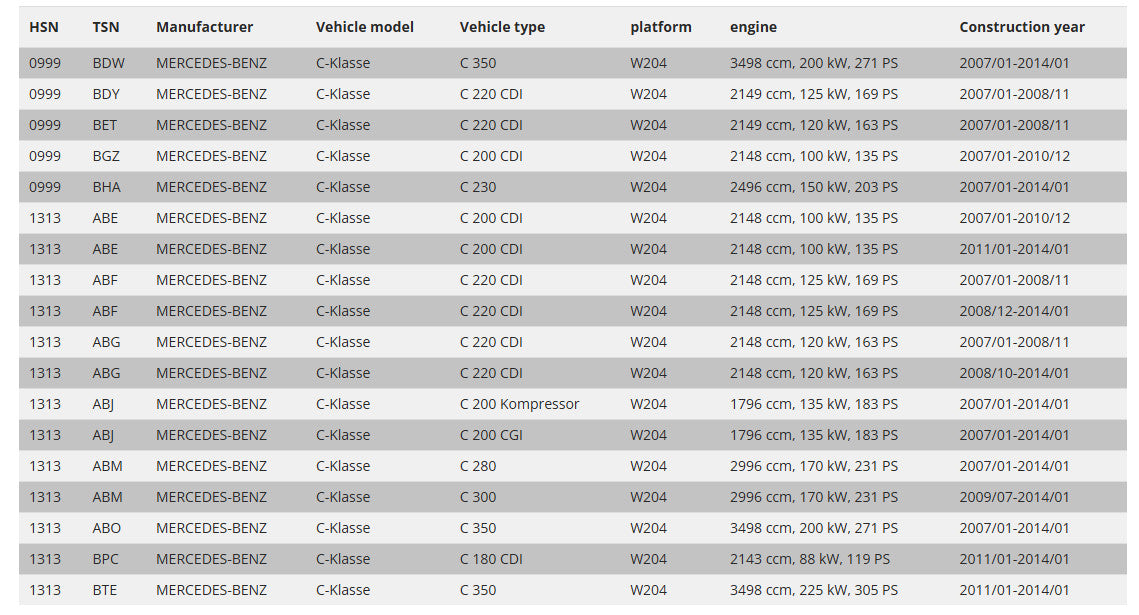Screen dimensions: 1139x615
Task: Click the engine column header
Action: 753,27
